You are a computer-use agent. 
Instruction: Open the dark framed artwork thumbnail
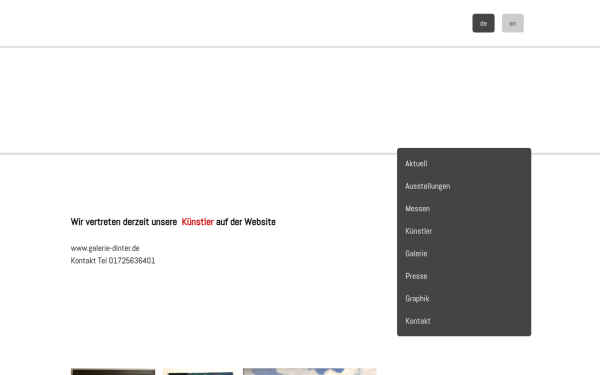pos(113,372)
